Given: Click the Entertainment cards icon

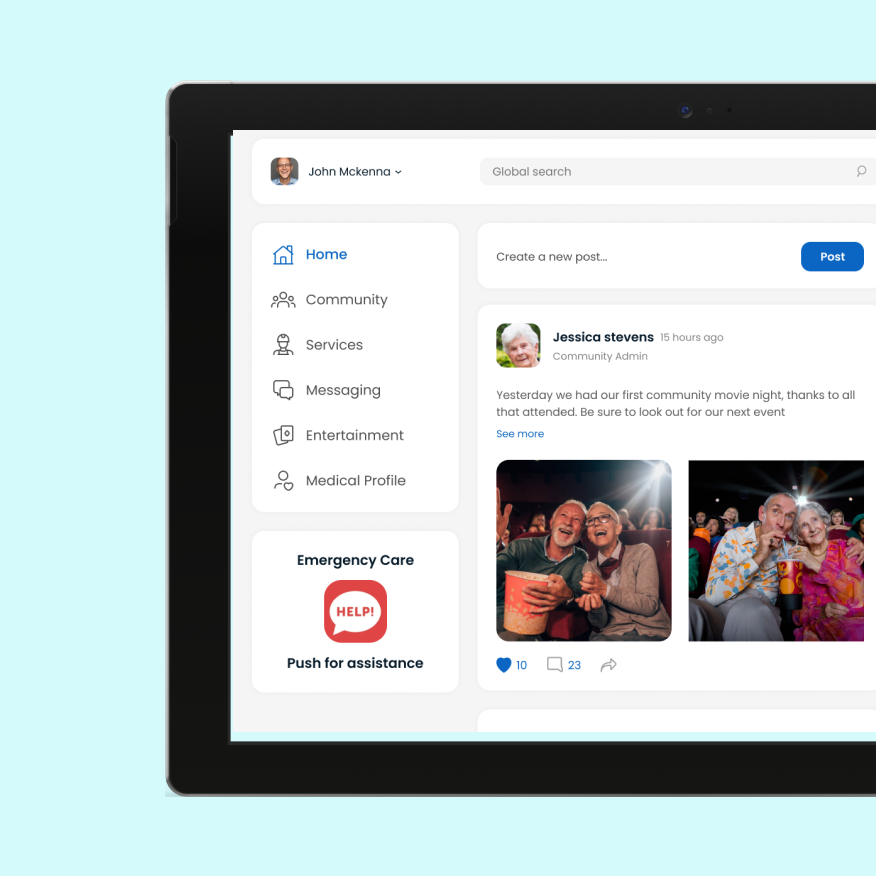Looking at the screenshot, I should tap(283, 435).
